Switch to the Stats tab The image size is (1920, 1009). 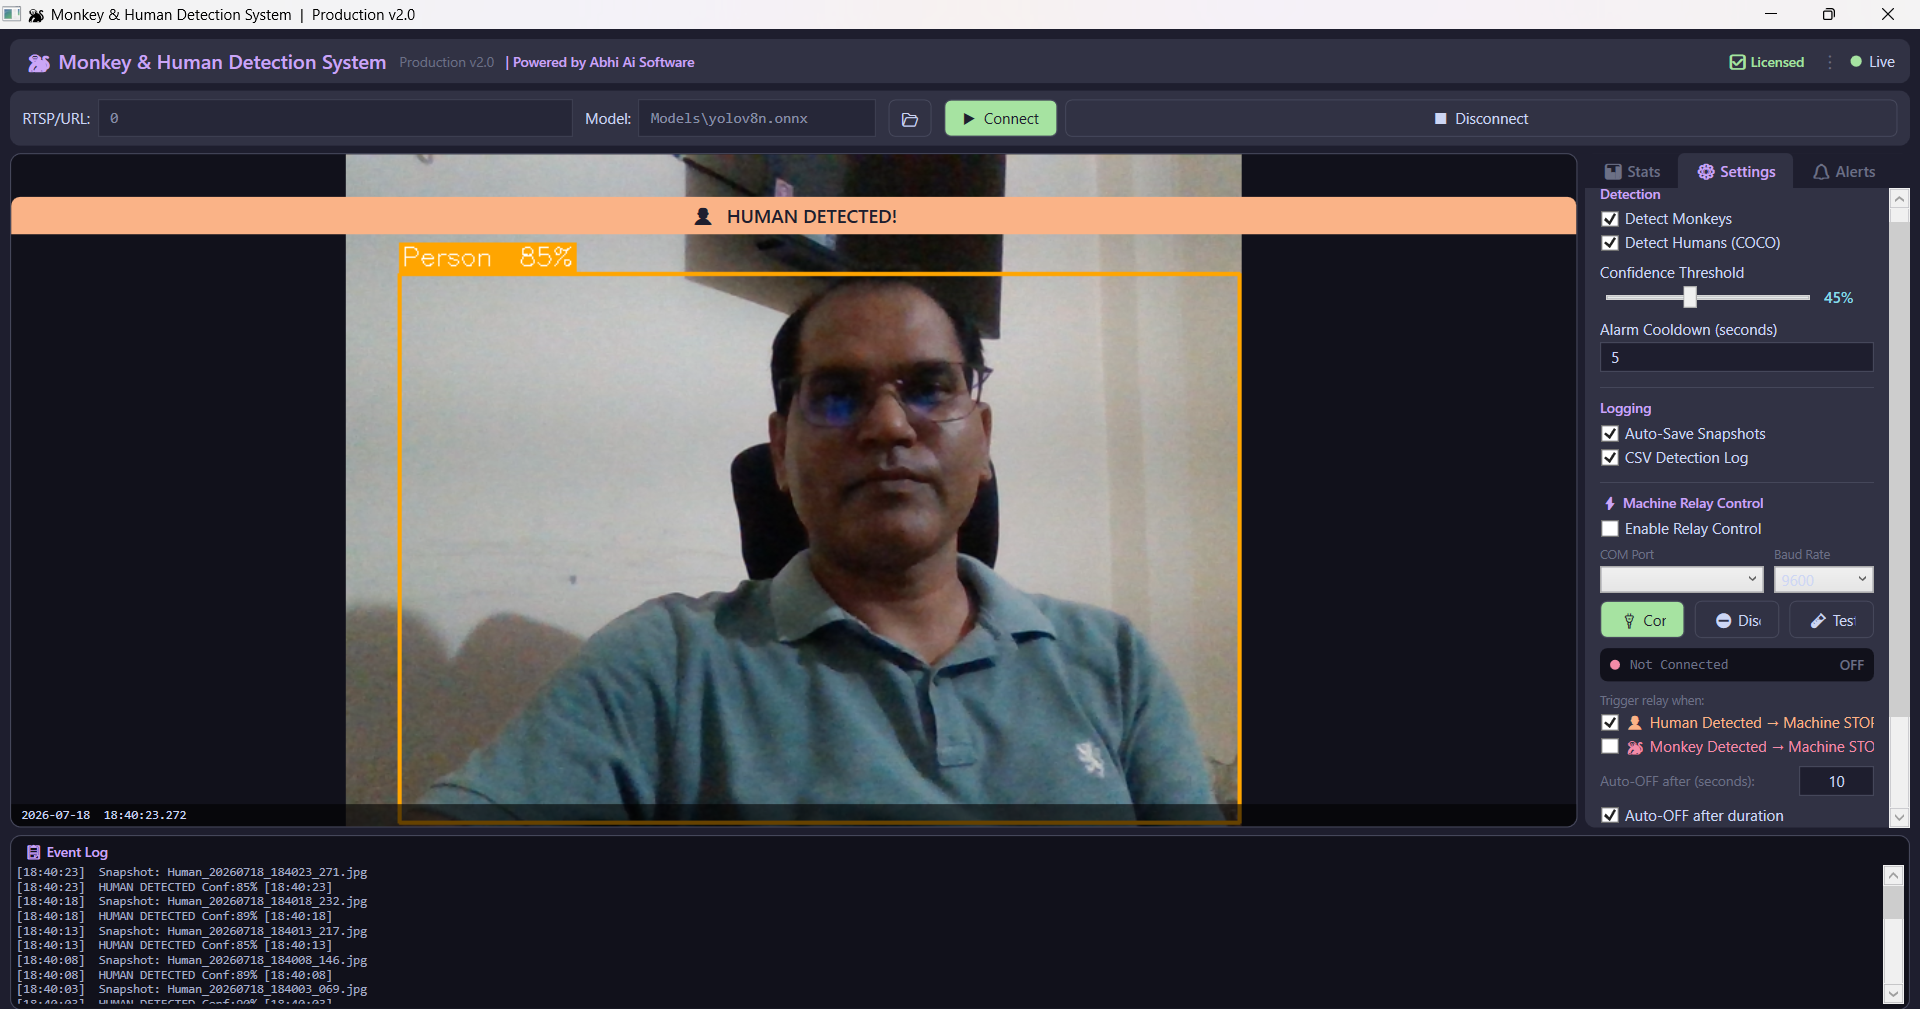pos(1632,172)
